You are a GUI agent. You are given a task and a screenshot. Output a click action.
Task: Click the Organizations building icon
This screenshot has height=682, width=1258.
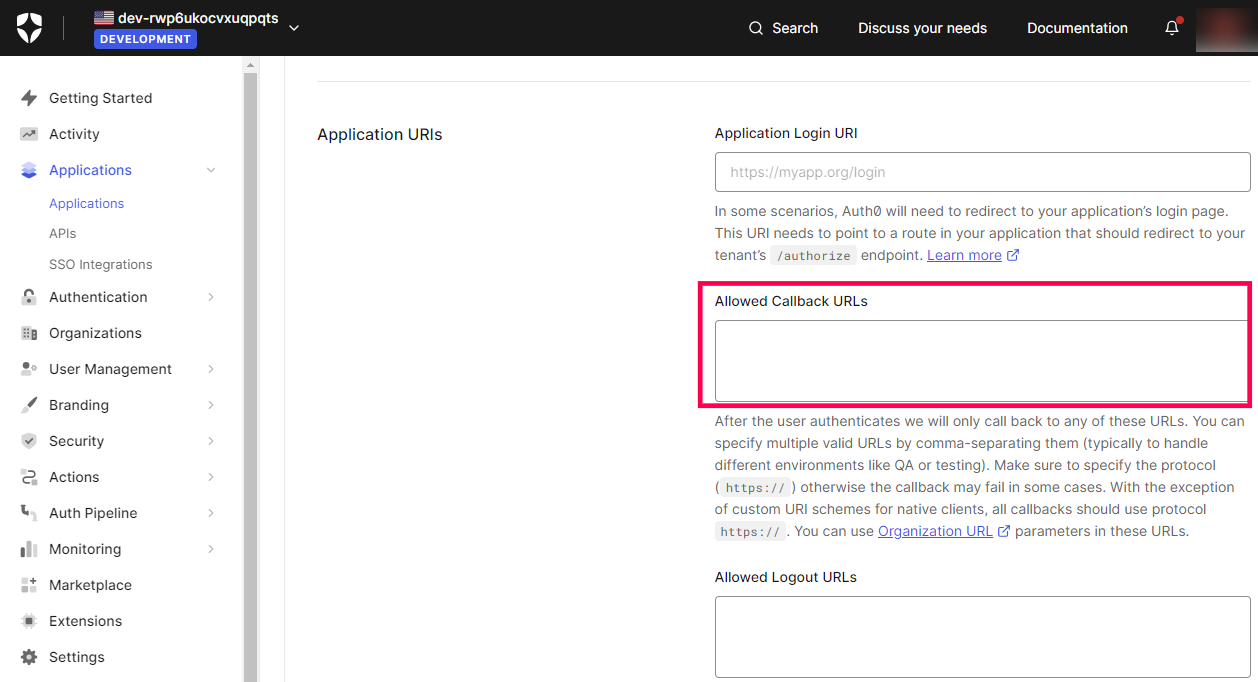tap(29, 333)
